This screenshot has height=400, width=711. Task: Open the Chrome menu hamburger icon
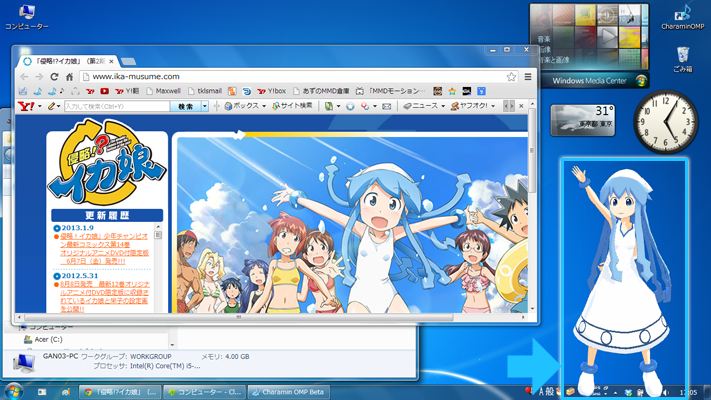pyautogui.click(x=528, y=77)
